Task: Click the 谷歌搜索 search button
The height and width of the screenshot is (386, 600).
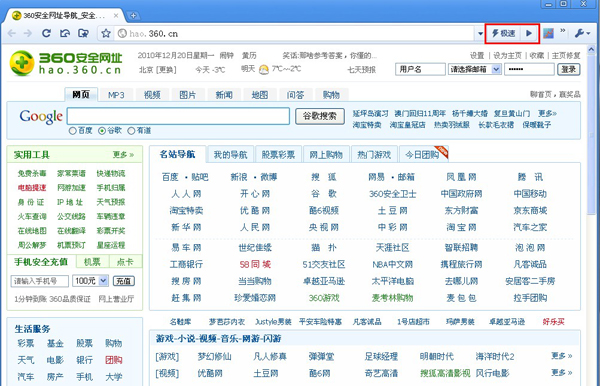Action: [x=320, y=116]
